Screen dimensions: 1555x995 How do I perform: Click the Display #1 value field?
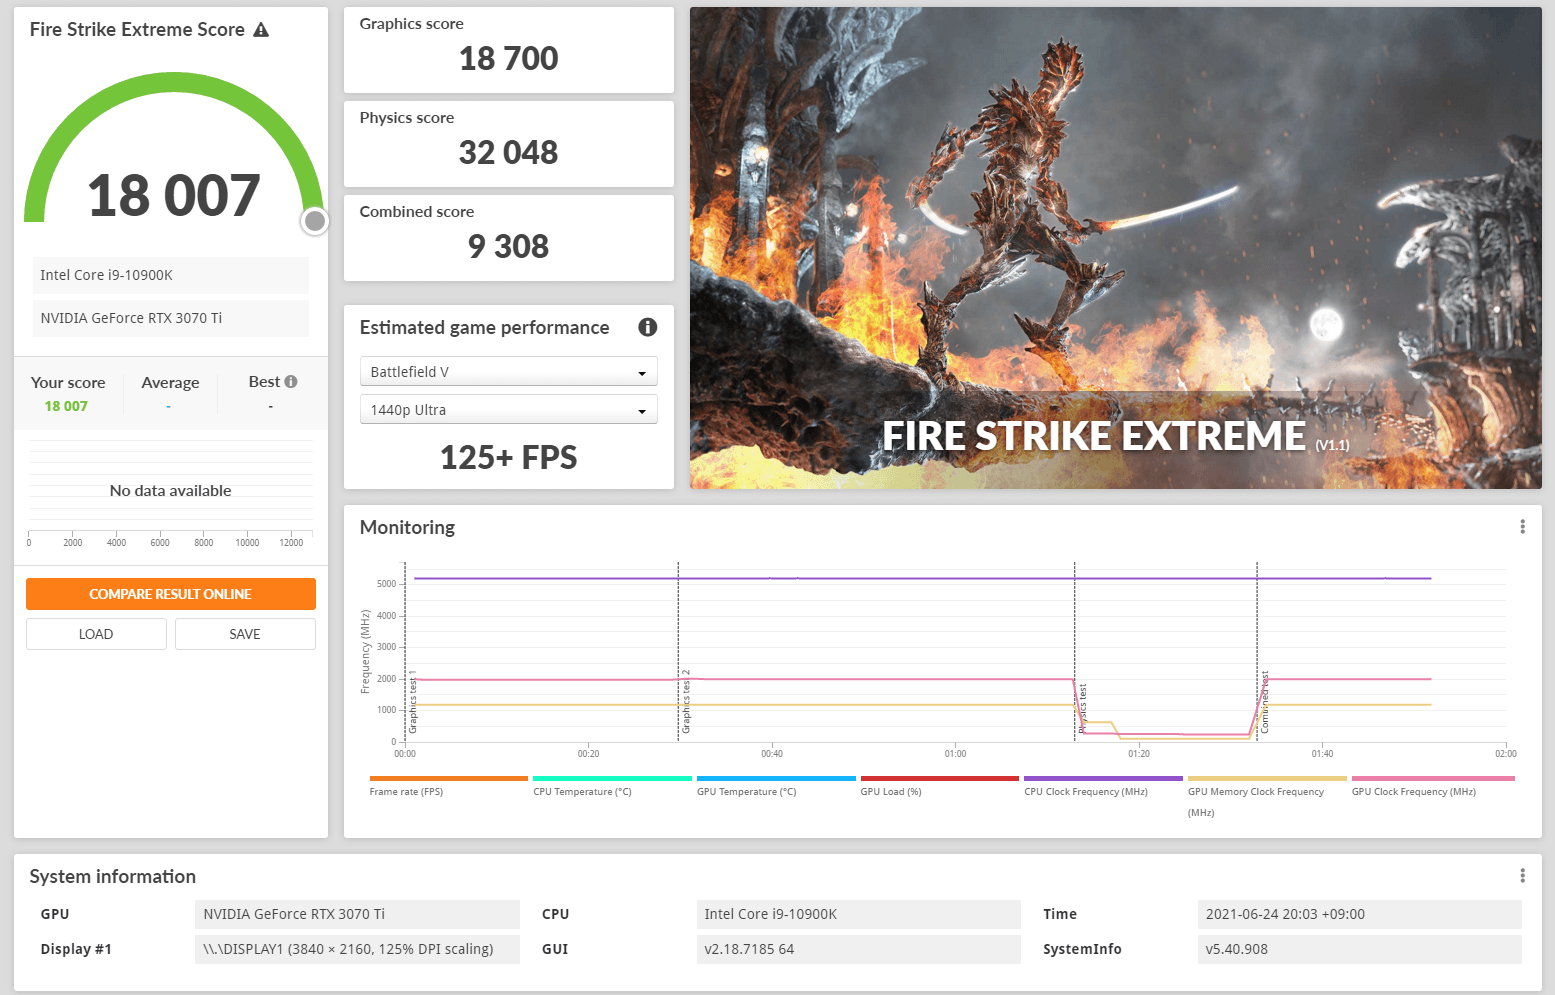[357, 949]
